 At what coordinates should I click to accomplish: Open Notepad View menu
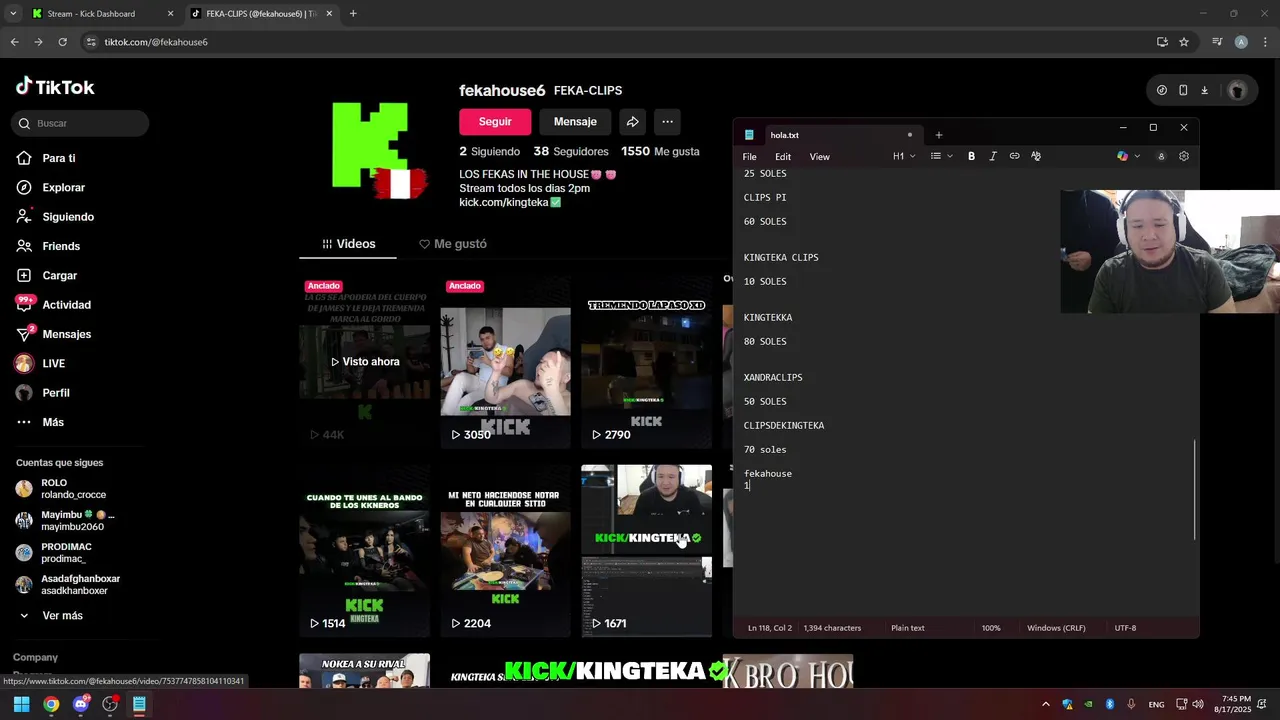pos(819,156)
